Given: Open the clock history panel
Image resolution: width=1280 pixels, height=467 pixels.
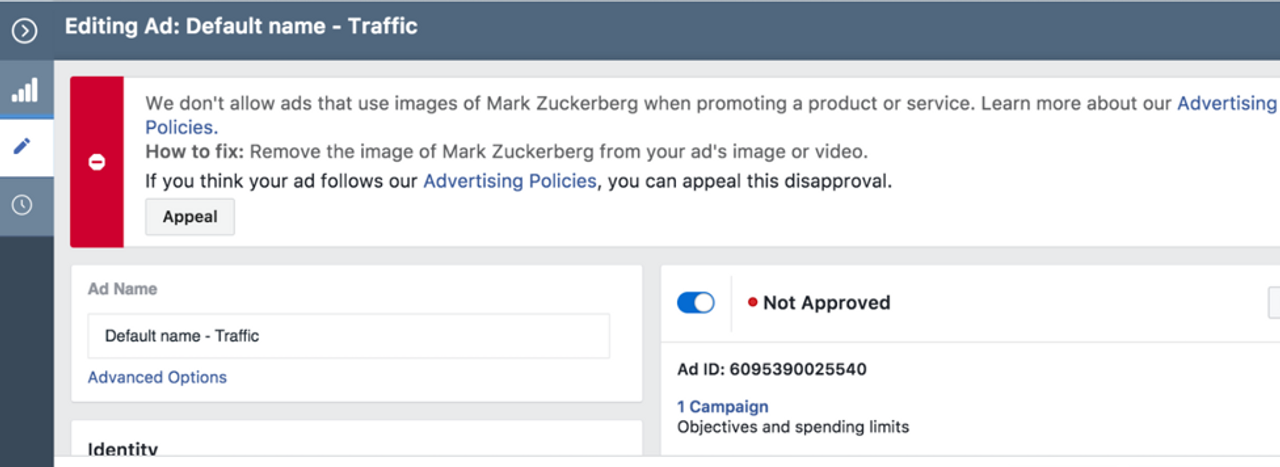Looking at the screenshot, I should (x=22, y=205).
